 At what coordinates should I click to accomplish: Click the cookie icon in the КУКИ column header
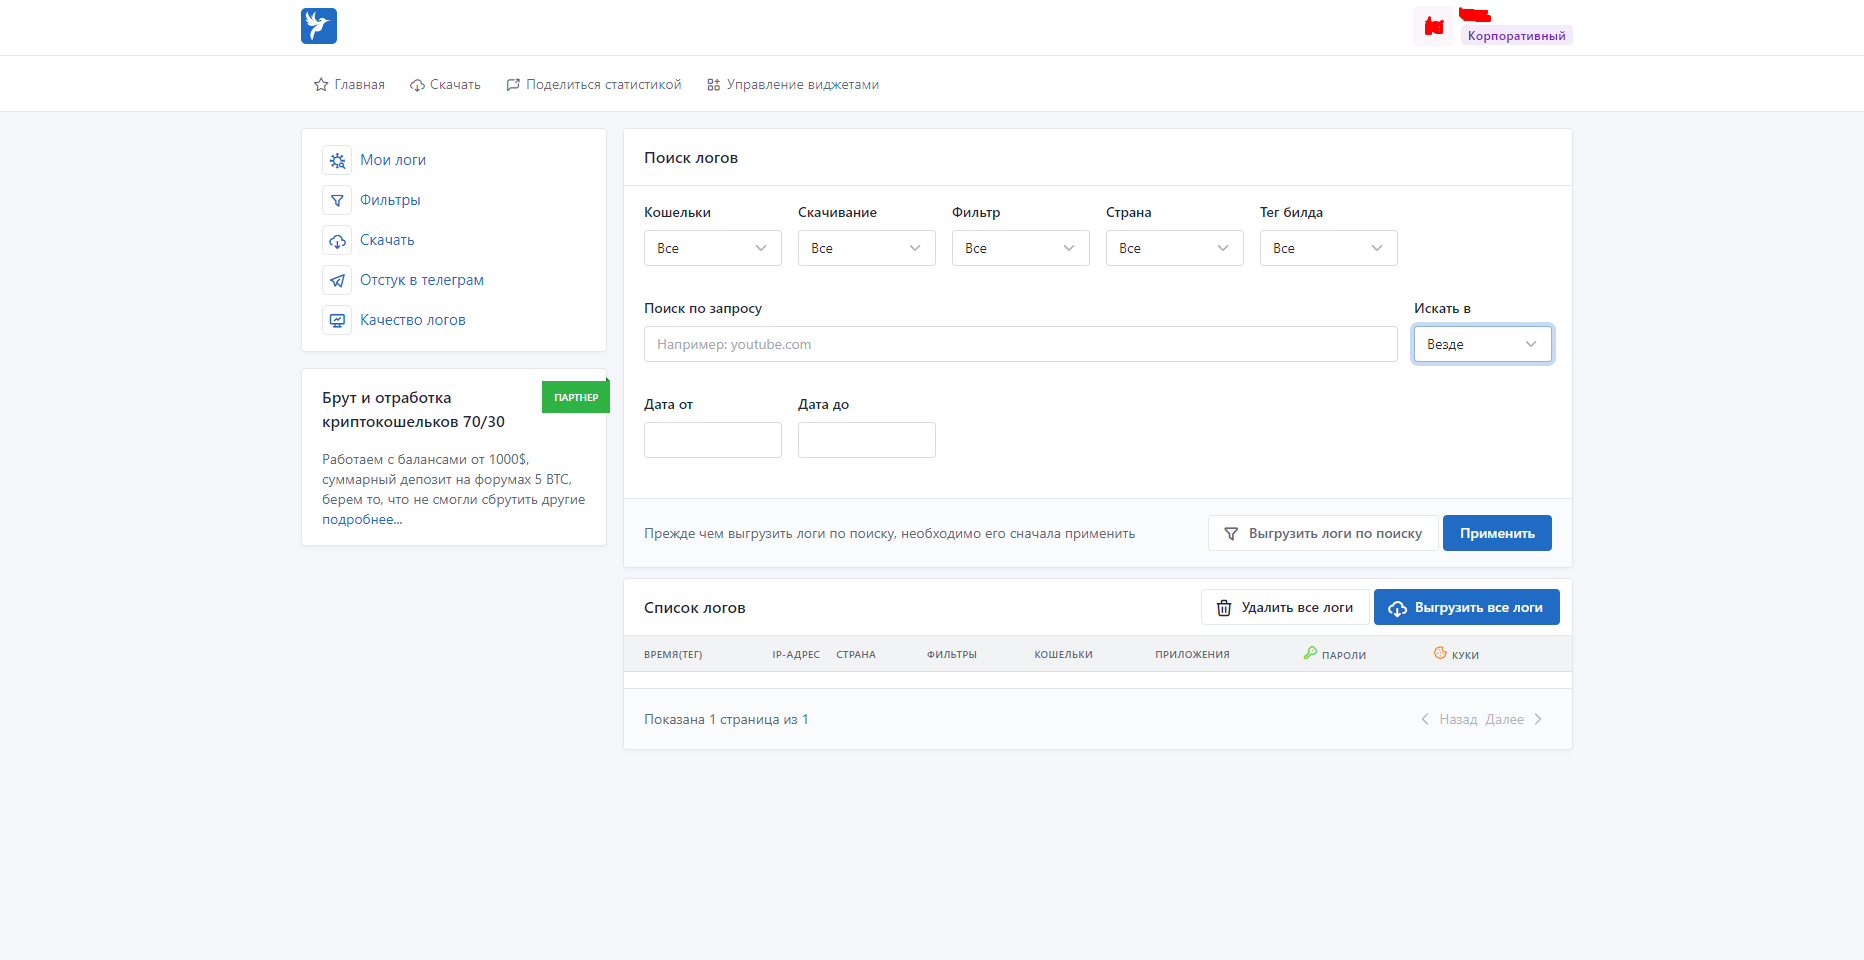[1440, 653]
